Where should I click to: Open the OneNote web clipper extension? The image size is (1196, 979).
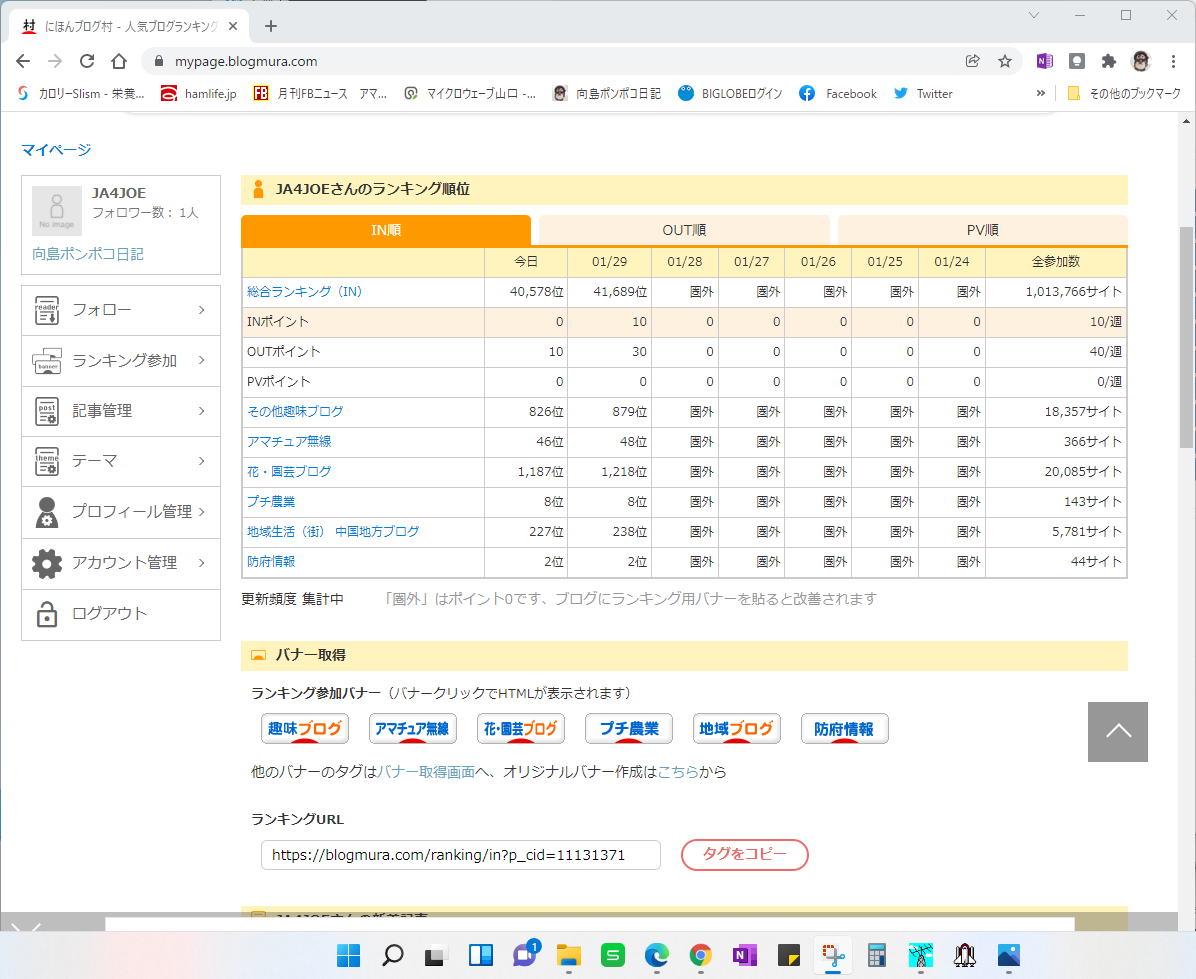pyautogui.click(x=1045, y=61)
